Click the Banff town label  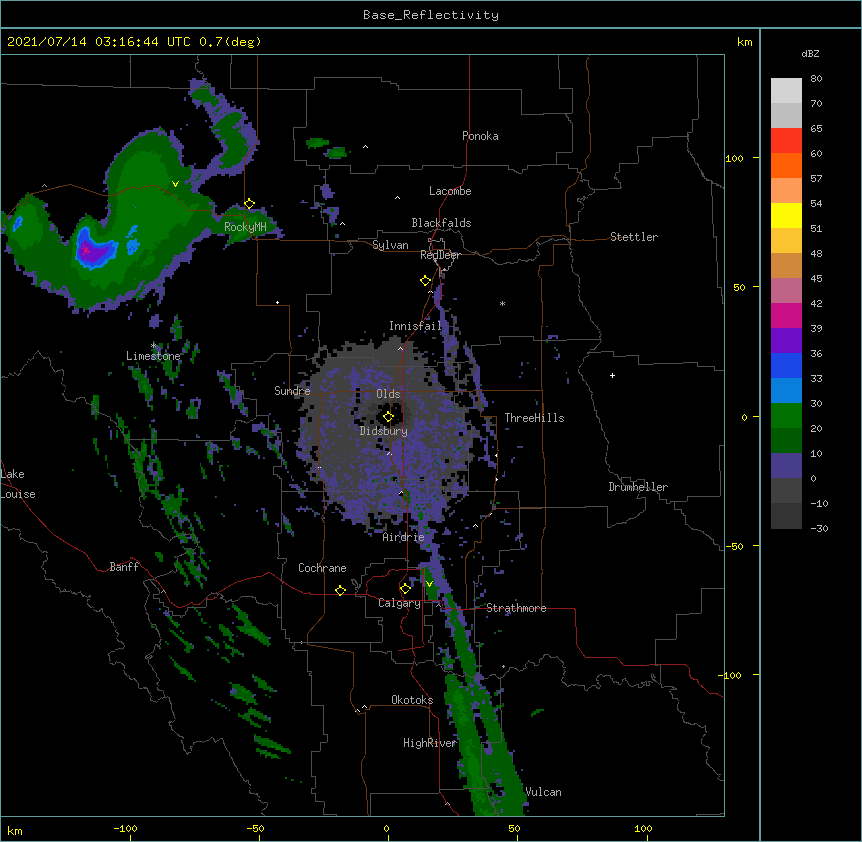[124, 567]
